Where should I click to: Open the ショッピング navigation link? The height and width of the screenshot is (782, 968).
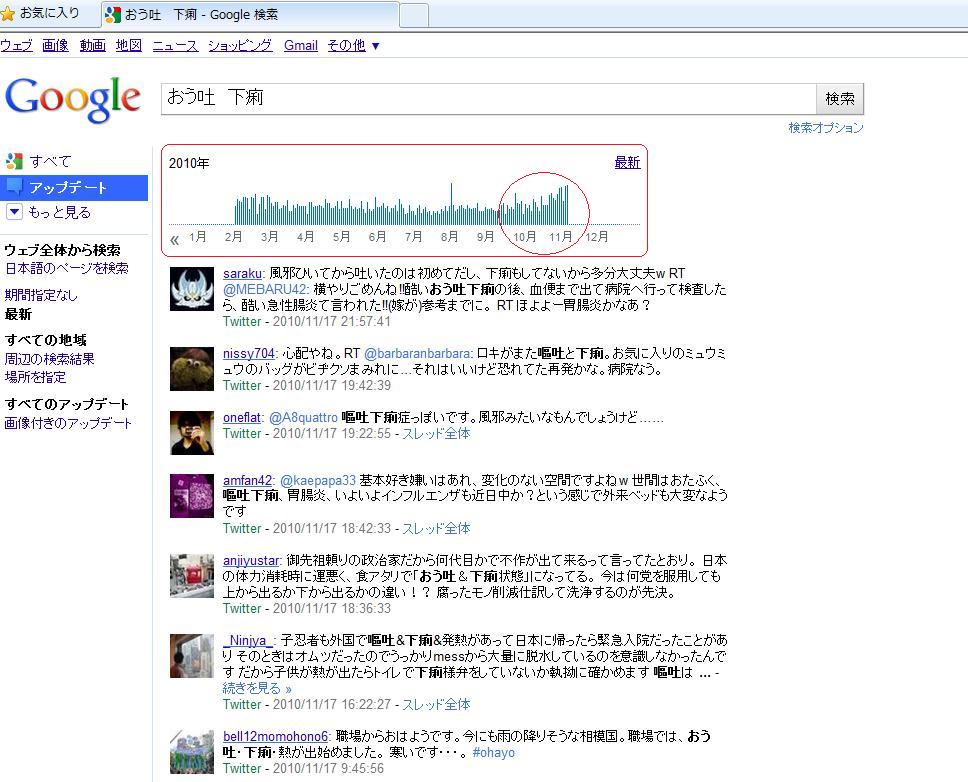[240, 46]
